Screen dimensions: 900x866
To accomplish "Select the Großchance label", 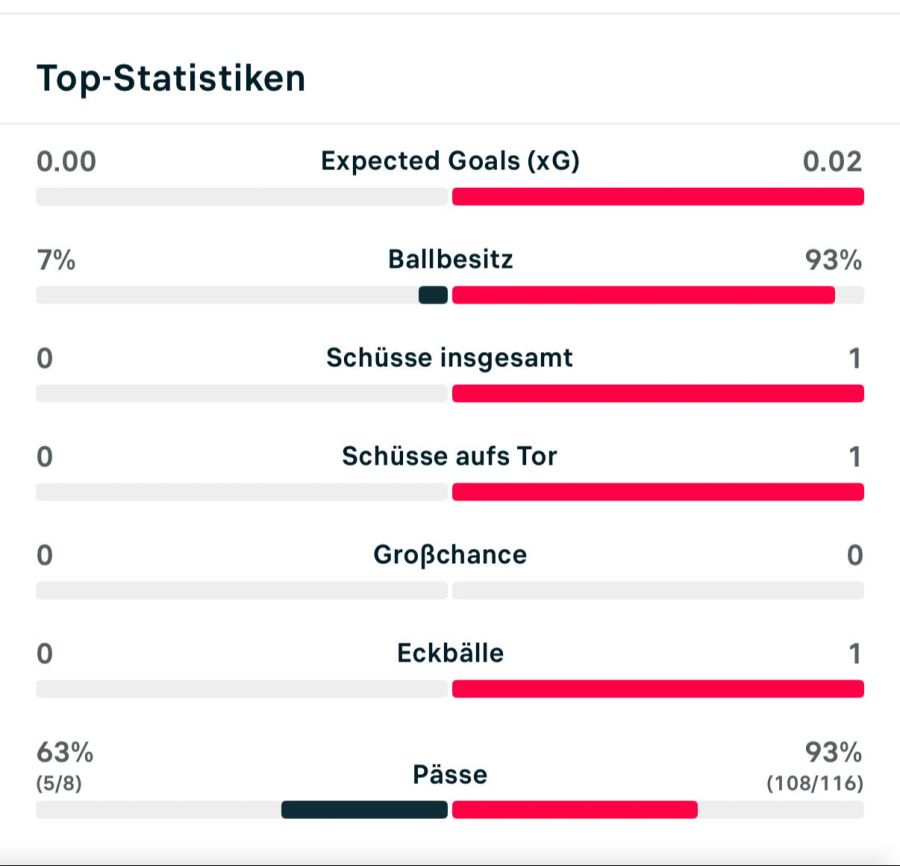I will coord(450,555).
